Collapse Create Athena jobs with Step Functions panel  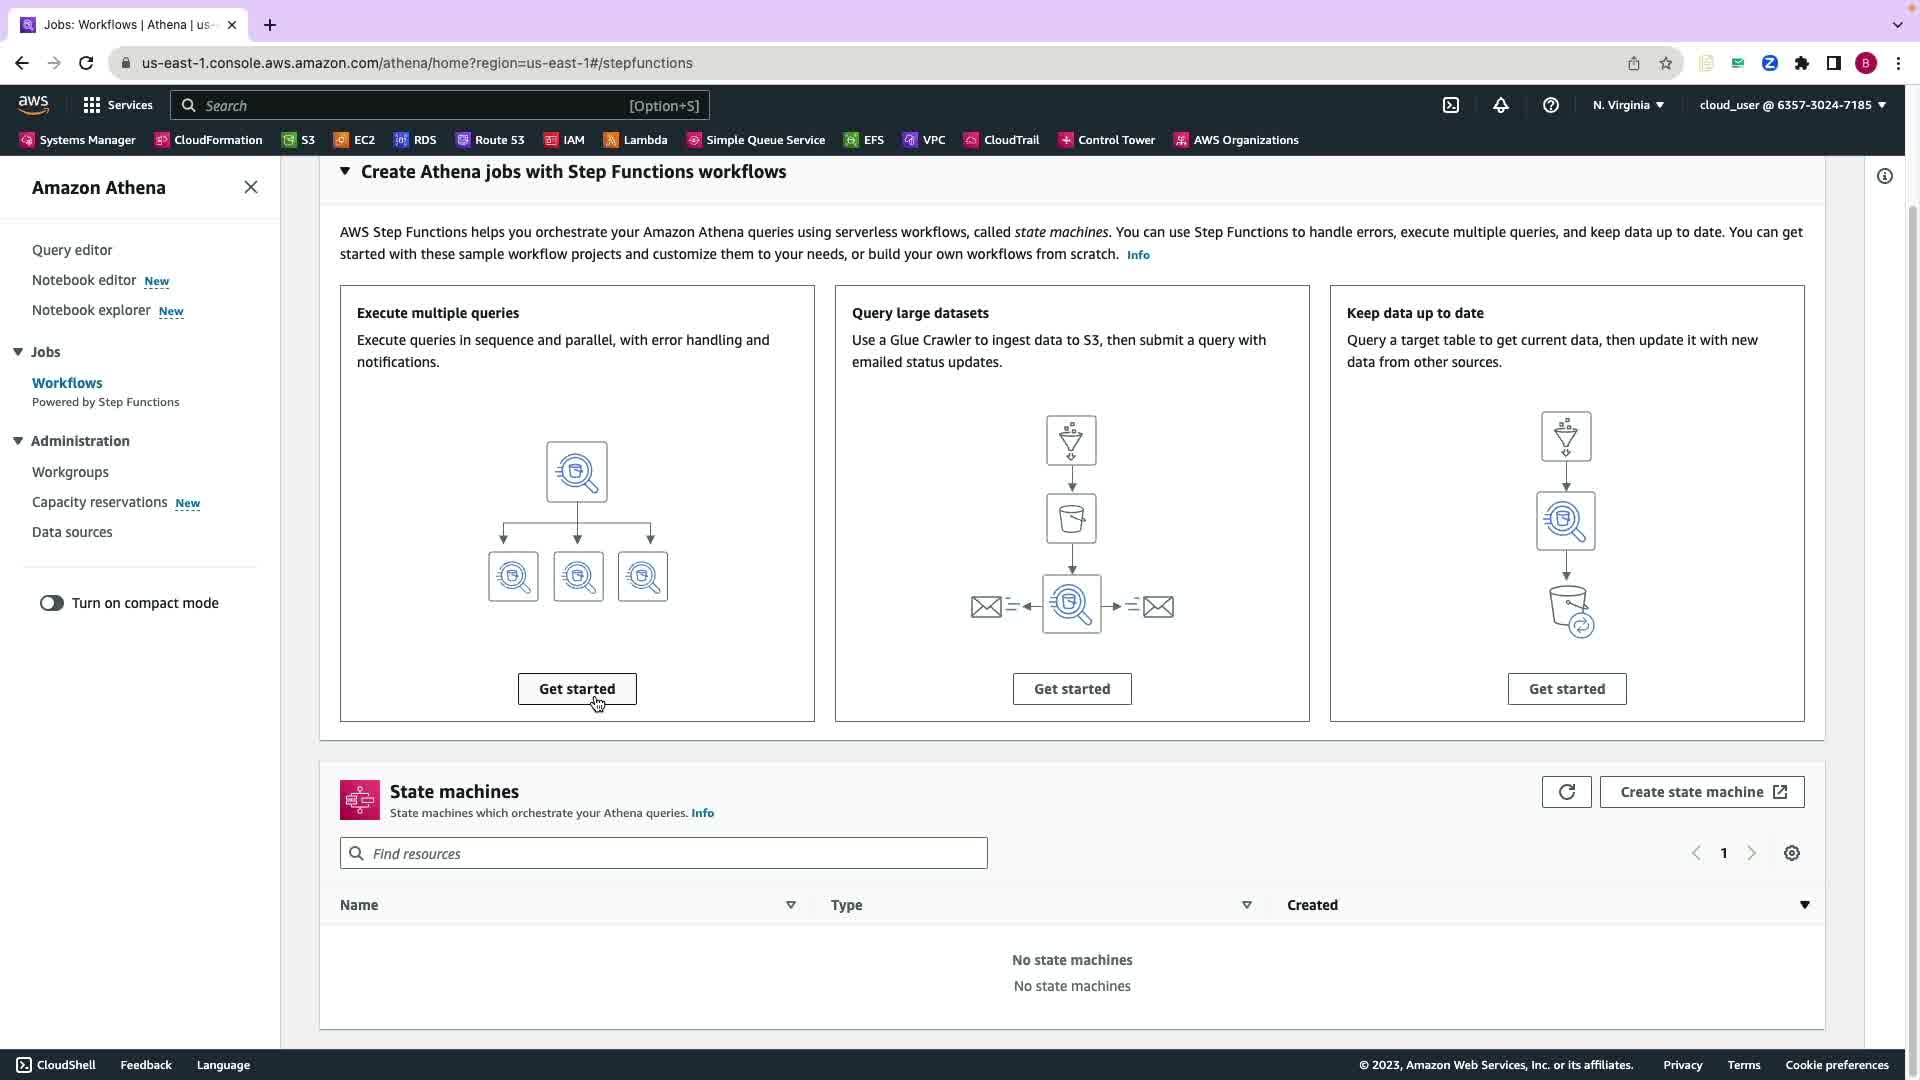pos(345,172)
